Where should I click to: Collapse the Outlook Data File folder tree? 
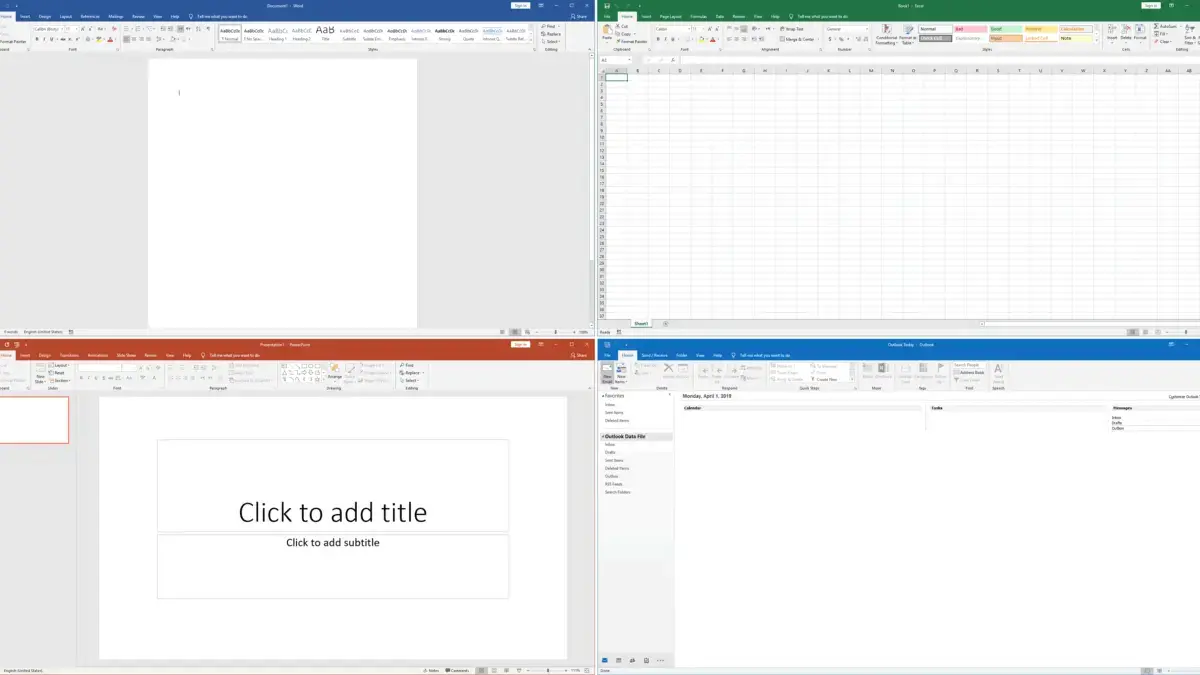tap(603, 437)
